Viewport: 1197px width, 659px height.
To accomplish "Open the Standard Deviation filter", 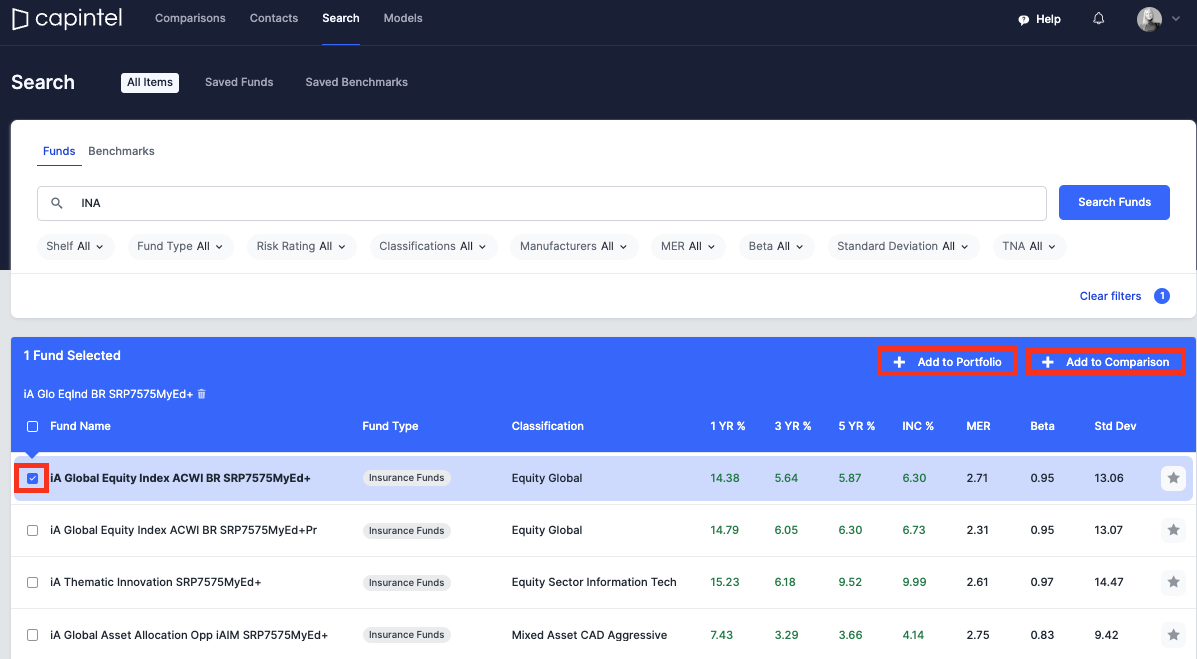I will pos(903,246).
